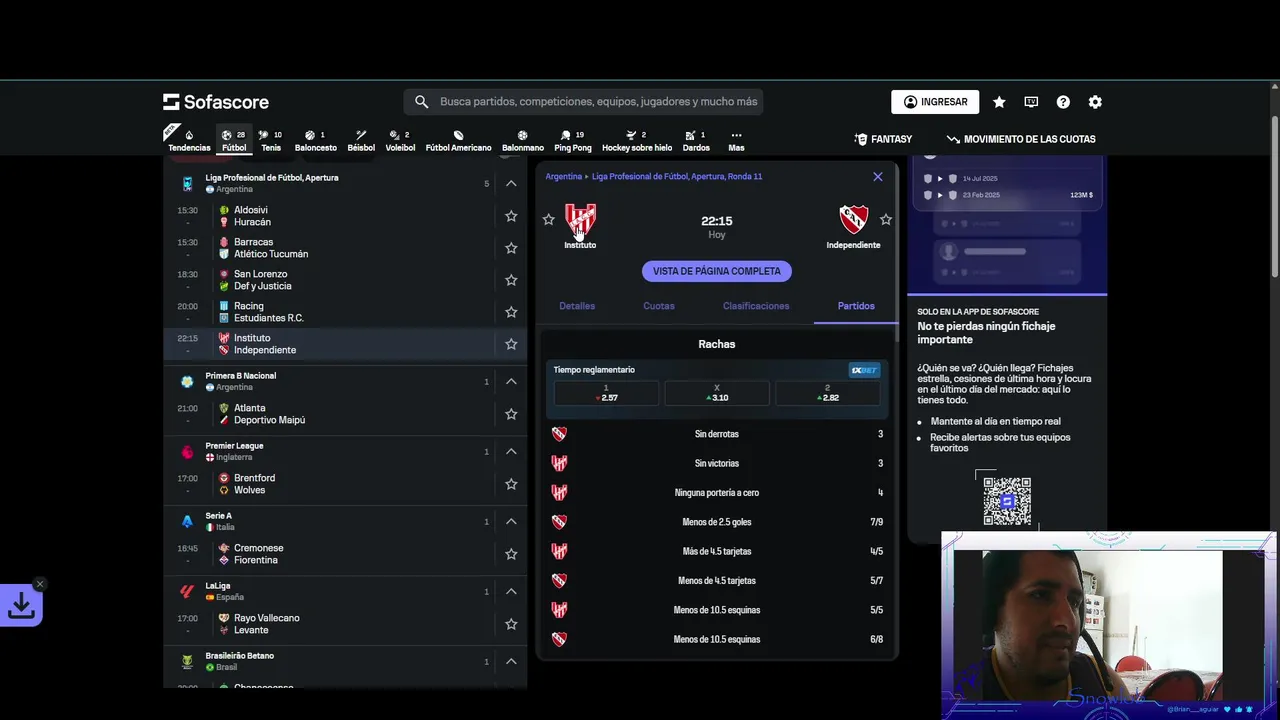The height and width of the screenshot is (720, 1280).
Task: Open the Argentina breadcrumb link
Action: pyautogui.click(x=563, y=177)
